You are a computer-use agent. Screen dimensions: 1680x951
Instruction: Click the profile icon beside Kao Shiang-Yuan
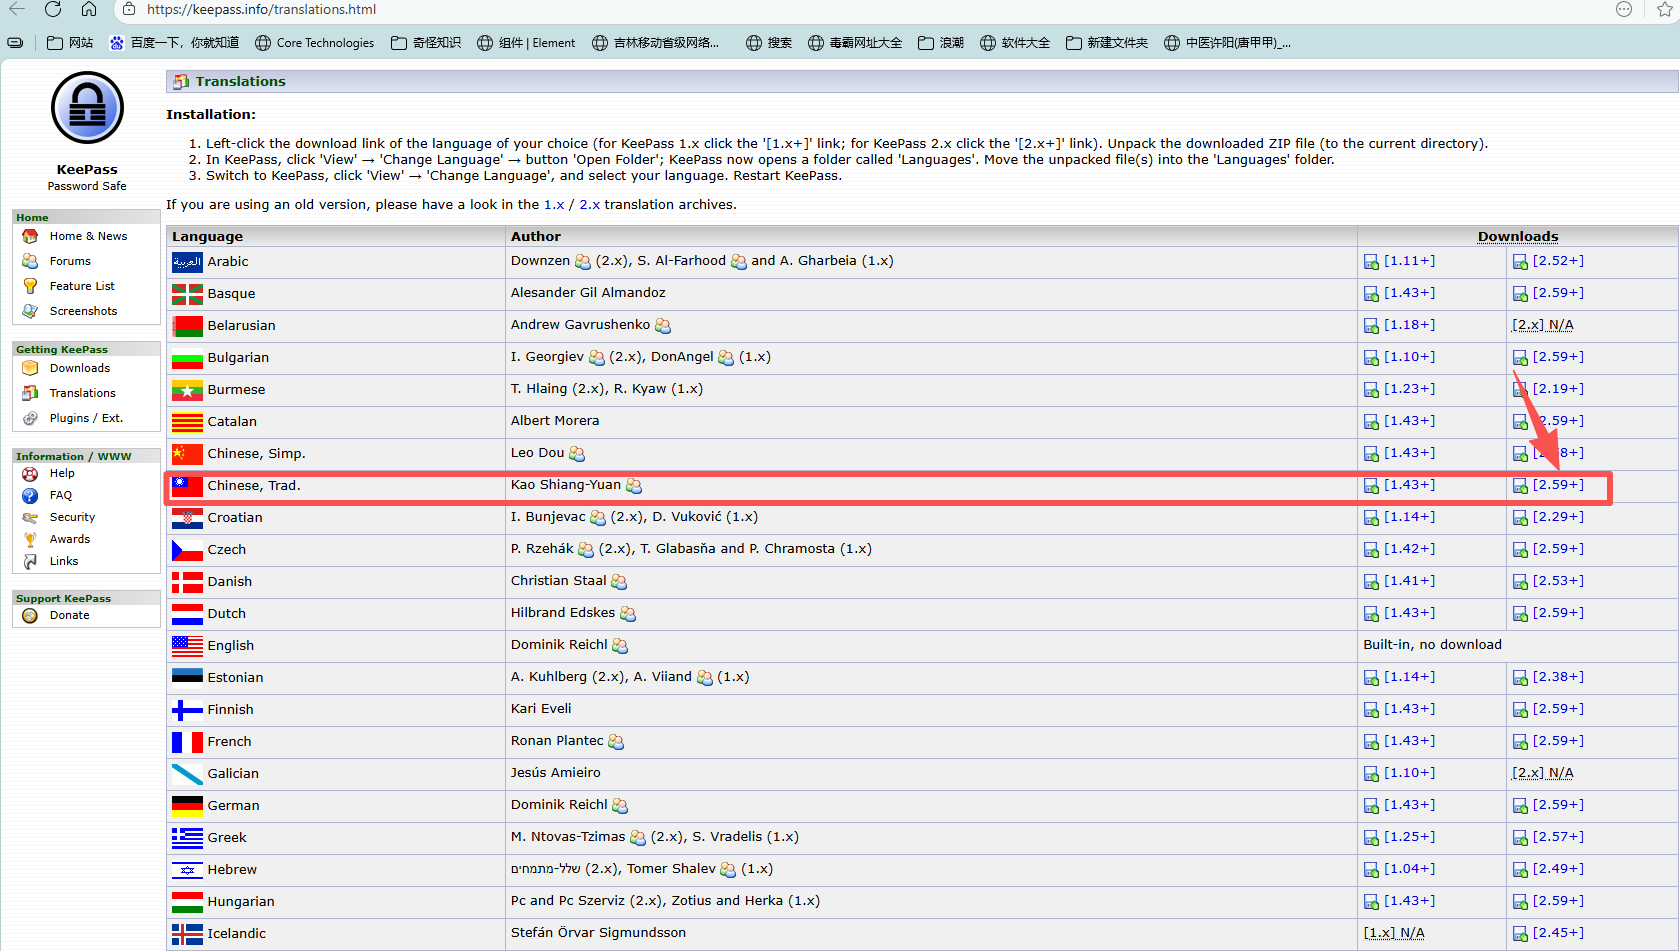pos(634,486)
